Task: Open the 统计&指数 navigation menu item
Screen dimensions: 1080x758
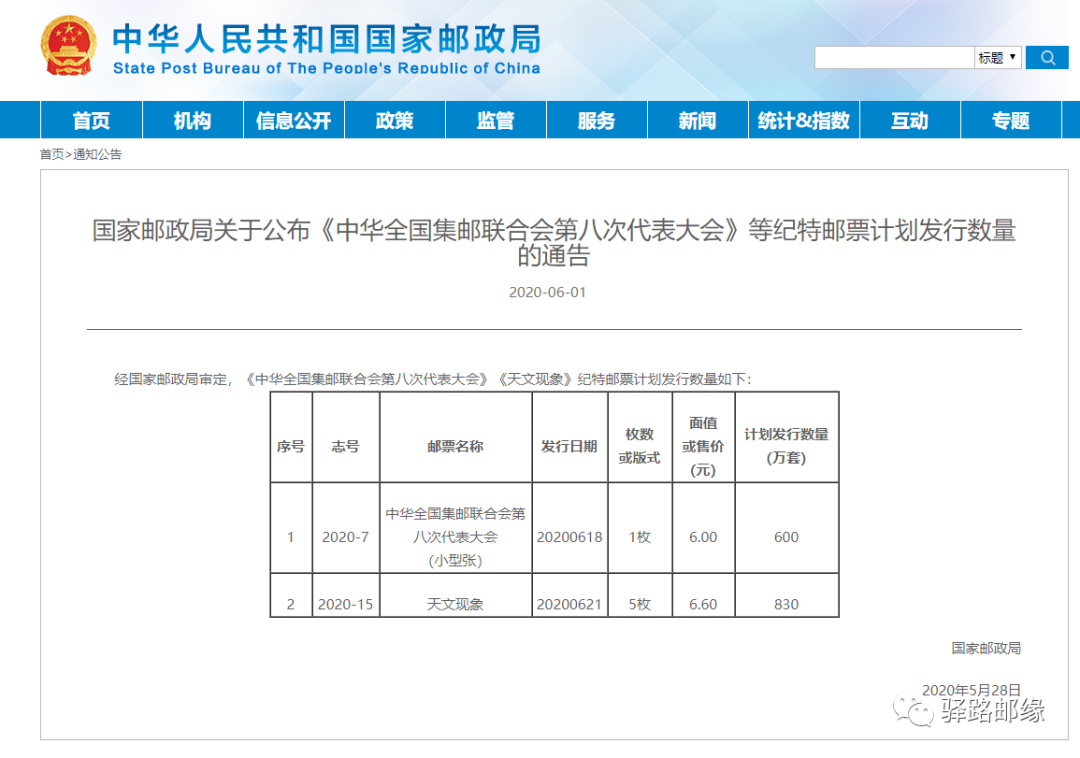Action: [804, 120]
